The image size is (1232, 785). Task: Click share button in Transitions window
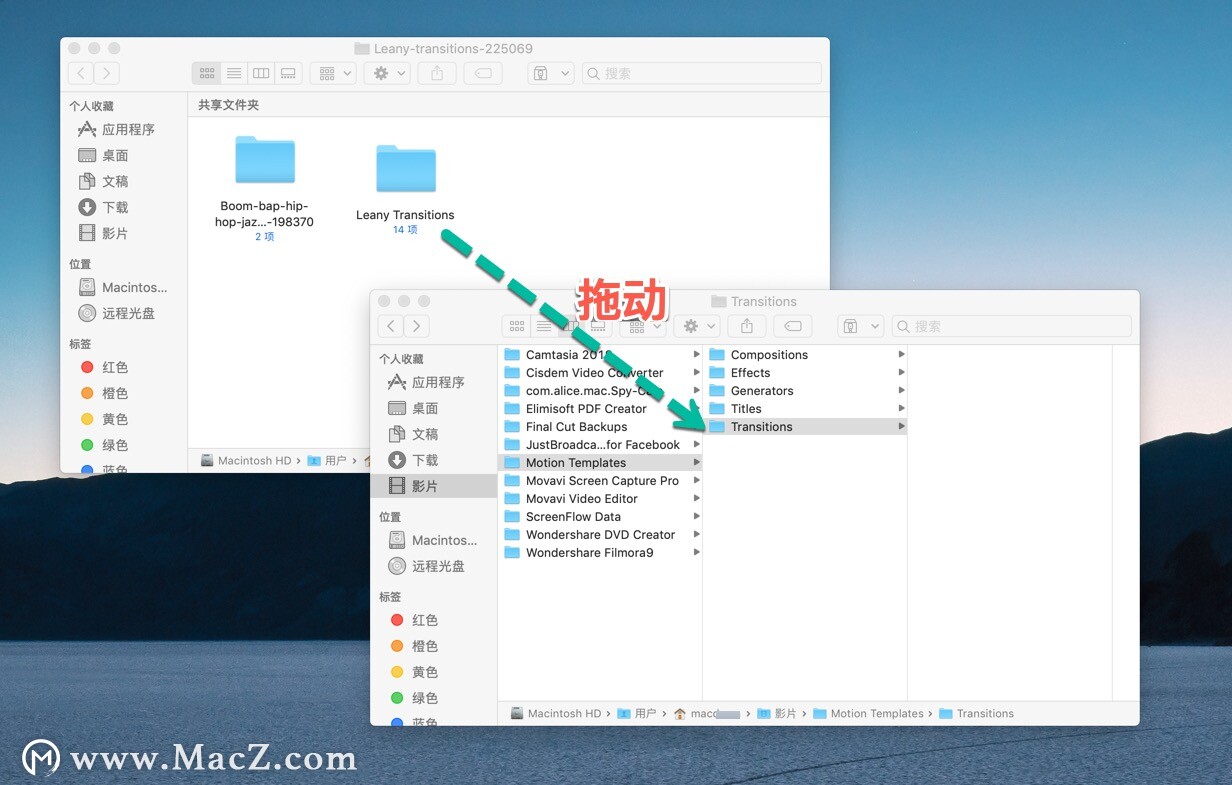(747, 326)
